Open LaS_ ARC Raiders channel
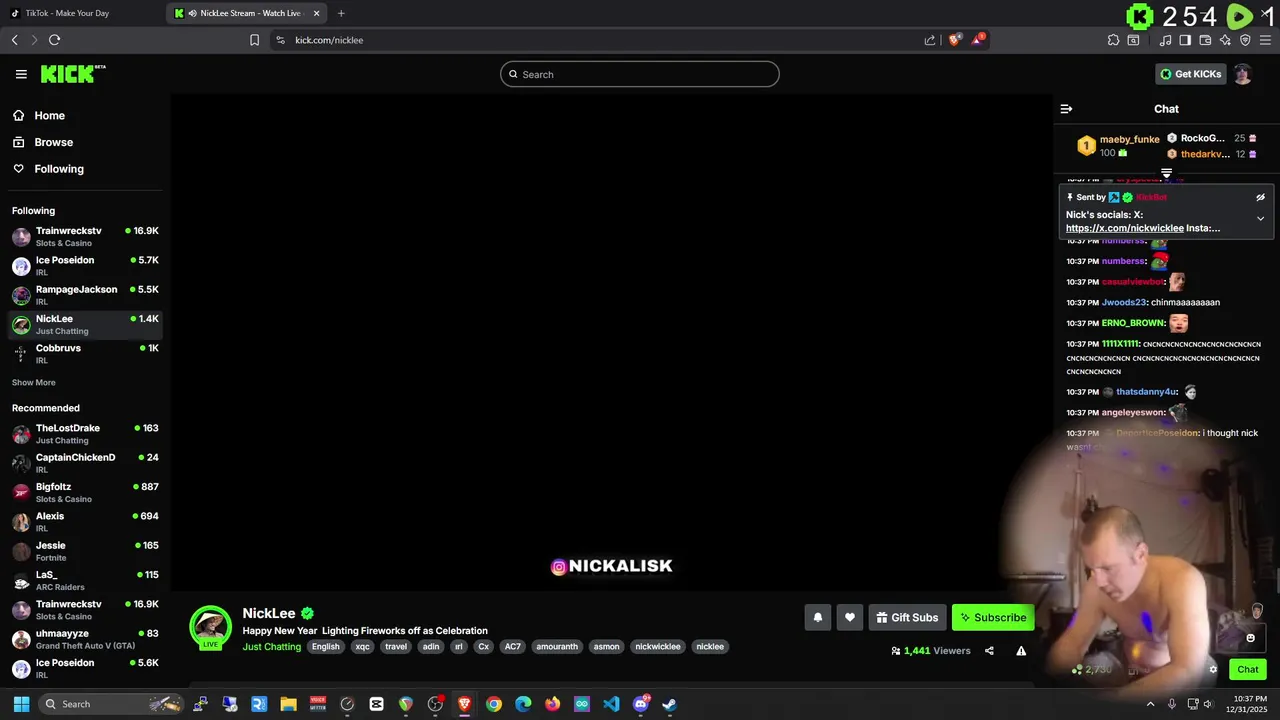1280x720 pixels. click(x=85, y=581)
